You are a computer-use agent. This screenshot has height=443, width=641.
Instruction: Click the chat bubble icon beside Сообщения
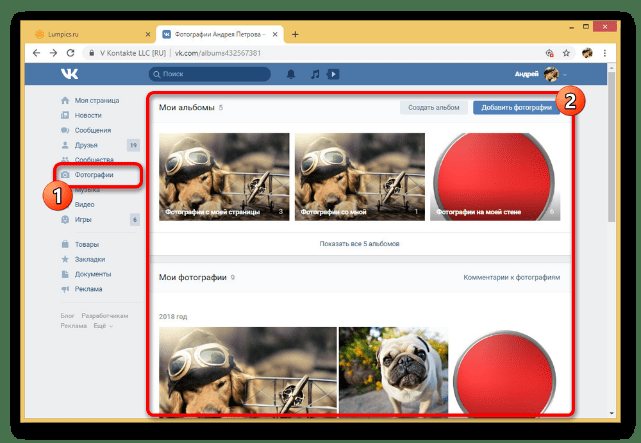pos(65,130)
